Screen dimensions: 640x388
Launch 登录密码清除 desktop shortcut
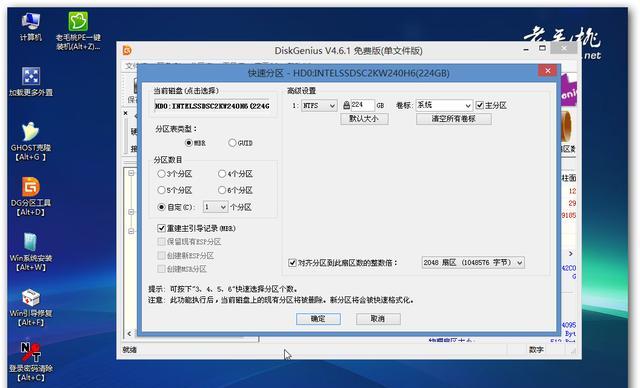pyautogui.click(x=31, y=362)
